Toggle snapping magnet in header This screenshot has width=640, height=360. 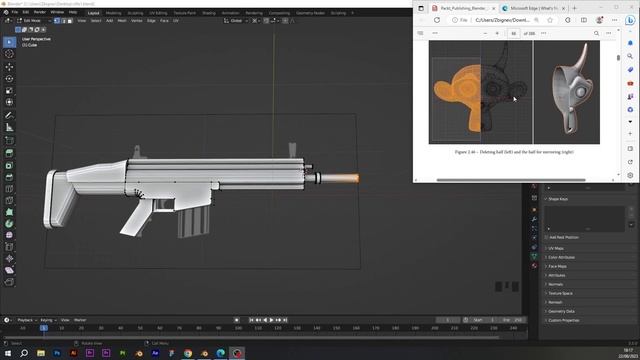pyautogui.click(x=266, y=20)
